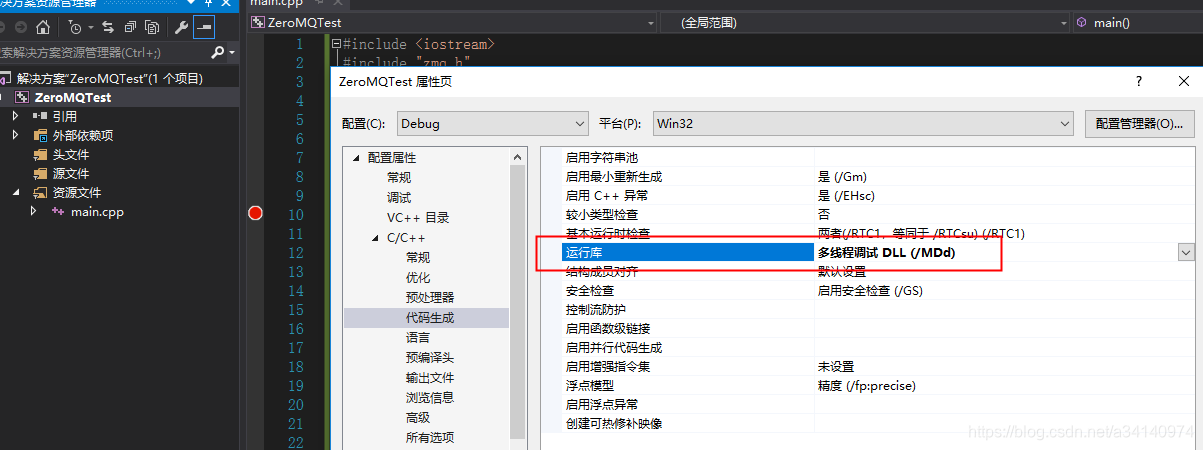Click the 外部依赖项 folder icon
The image size is (1203, 450).
[x=41, y=135]
